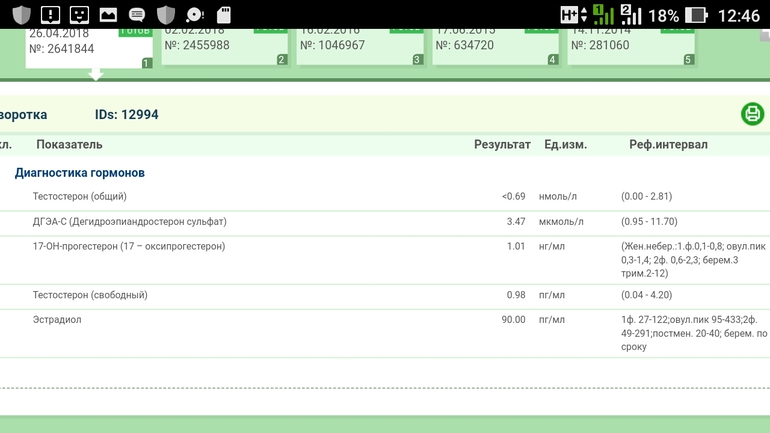Click the Результат column header

(x=502, y=145)
